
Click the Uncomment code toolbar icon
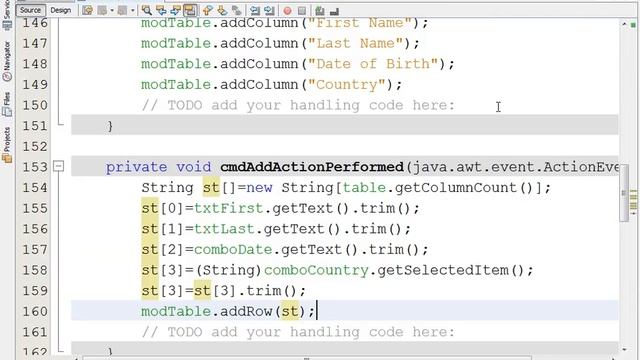point(334,11)
